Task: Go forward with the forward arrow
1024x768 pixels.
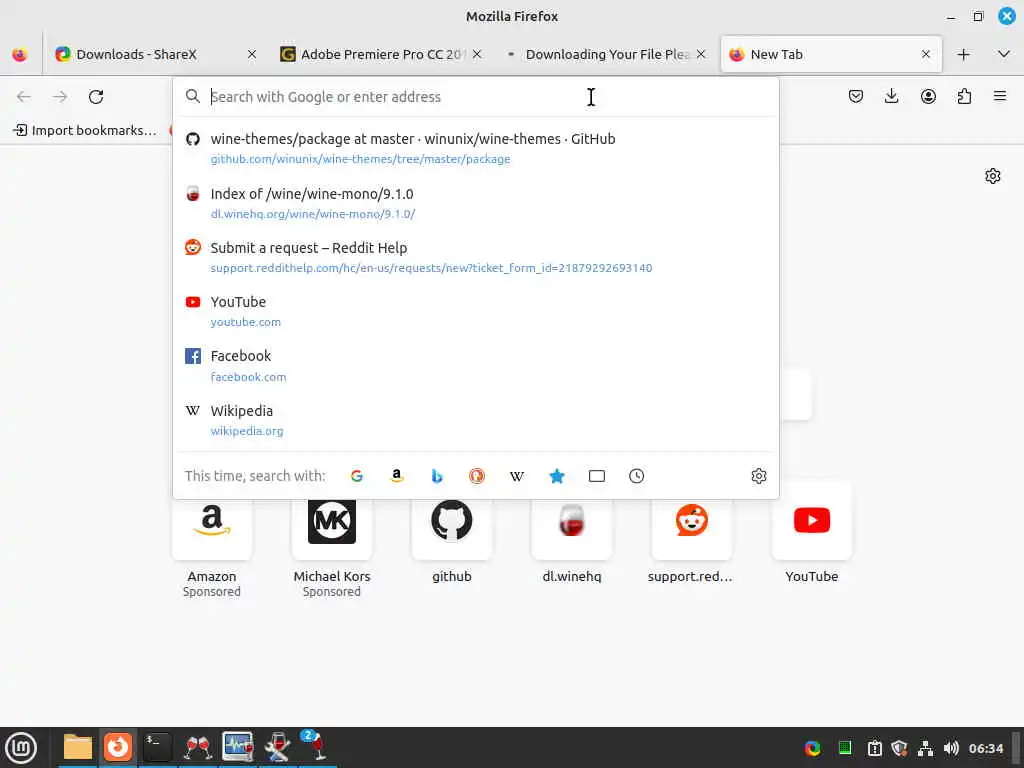Action: [x=60, y=97]
